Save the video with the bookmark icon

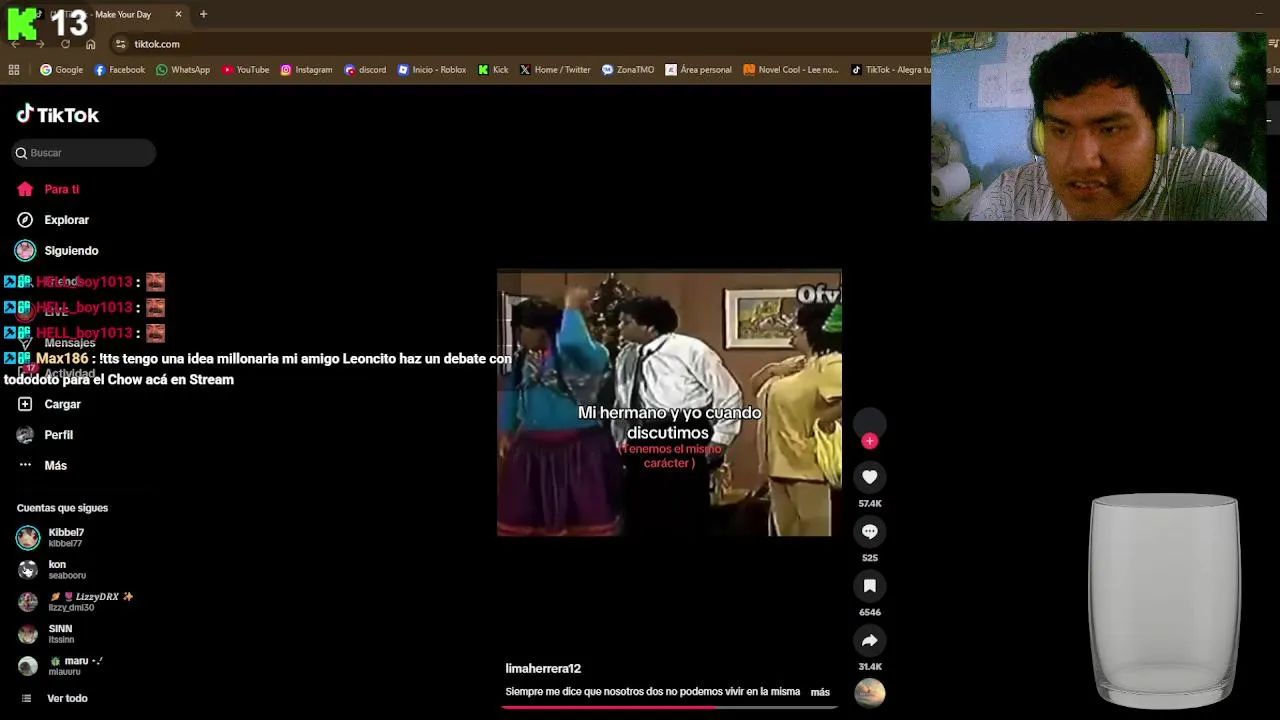pos(870,586)
